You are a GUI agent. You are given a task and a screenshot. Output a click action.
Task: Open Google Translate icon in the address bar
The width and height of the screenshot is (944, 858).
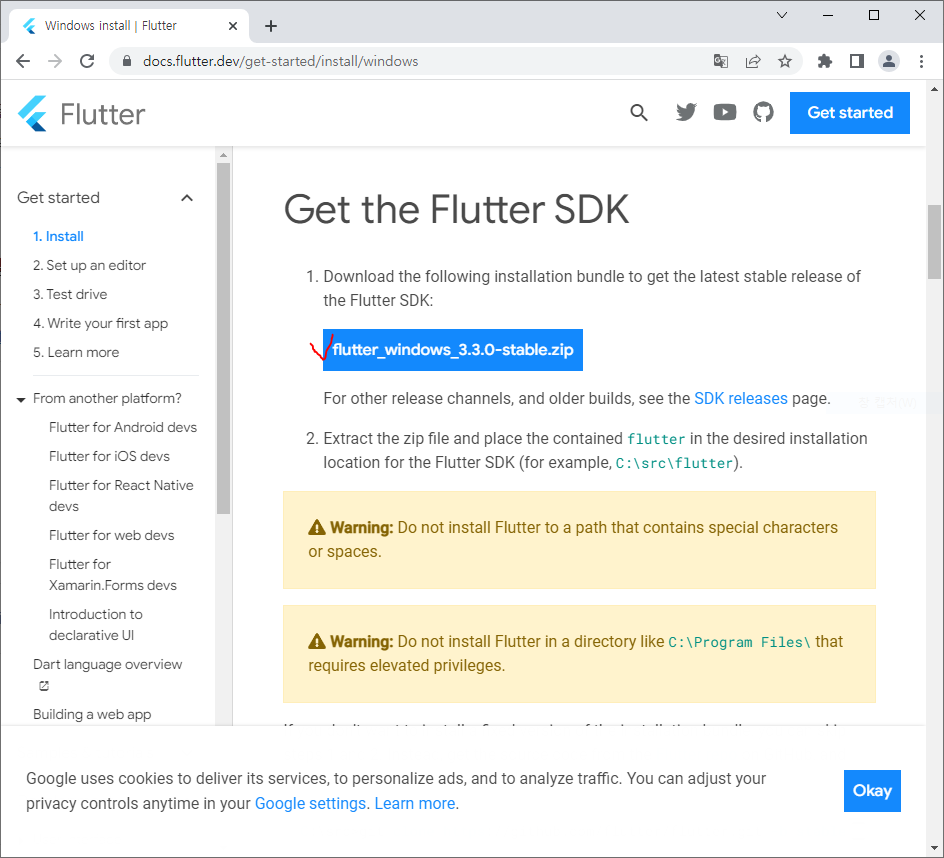pos(720,61)
